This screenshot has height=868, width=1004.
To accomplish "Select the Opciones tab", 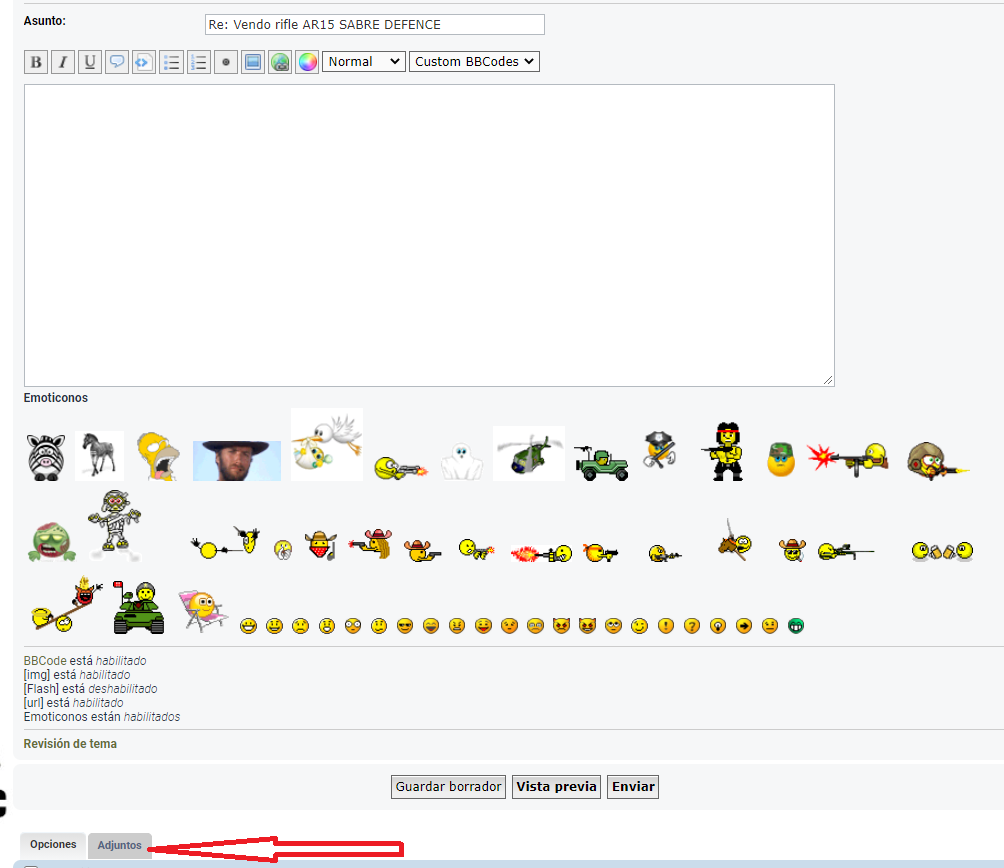I will (53, 845).
